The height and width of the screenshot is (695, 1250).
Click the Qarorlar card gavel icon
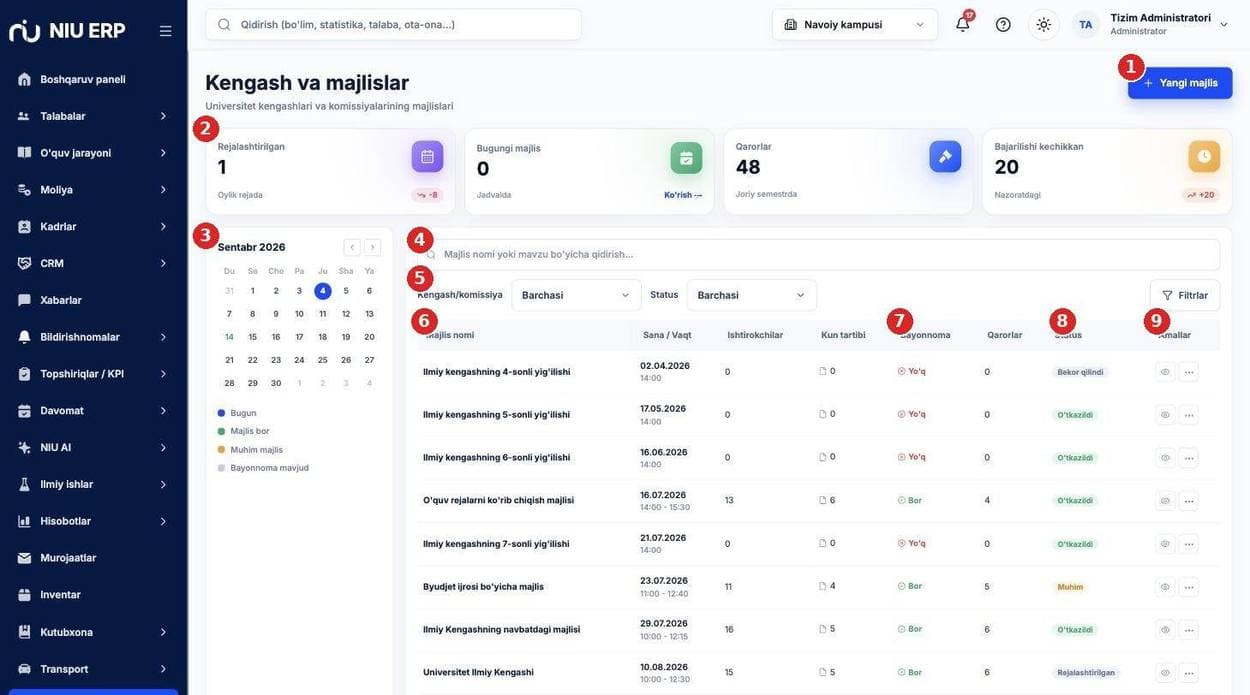tap(945, 157)
